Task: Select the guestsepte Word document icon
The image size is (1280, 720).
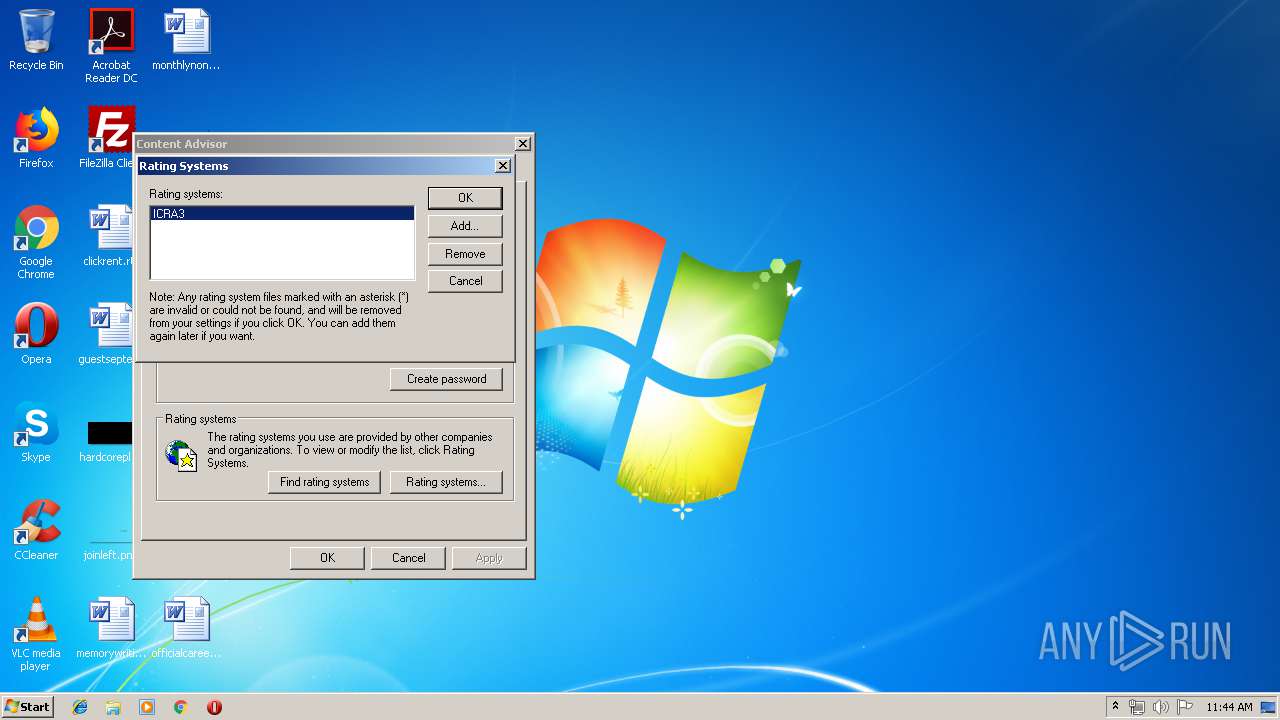Action: (106, 334)
